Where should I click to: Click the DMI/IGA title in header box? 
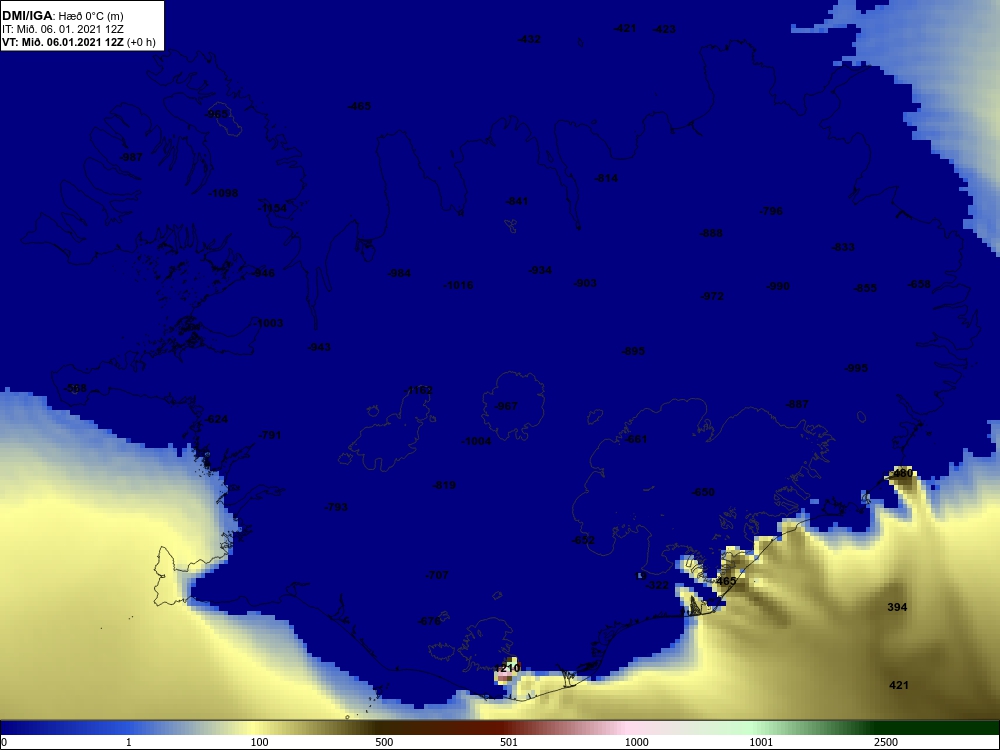click(27, 16)
